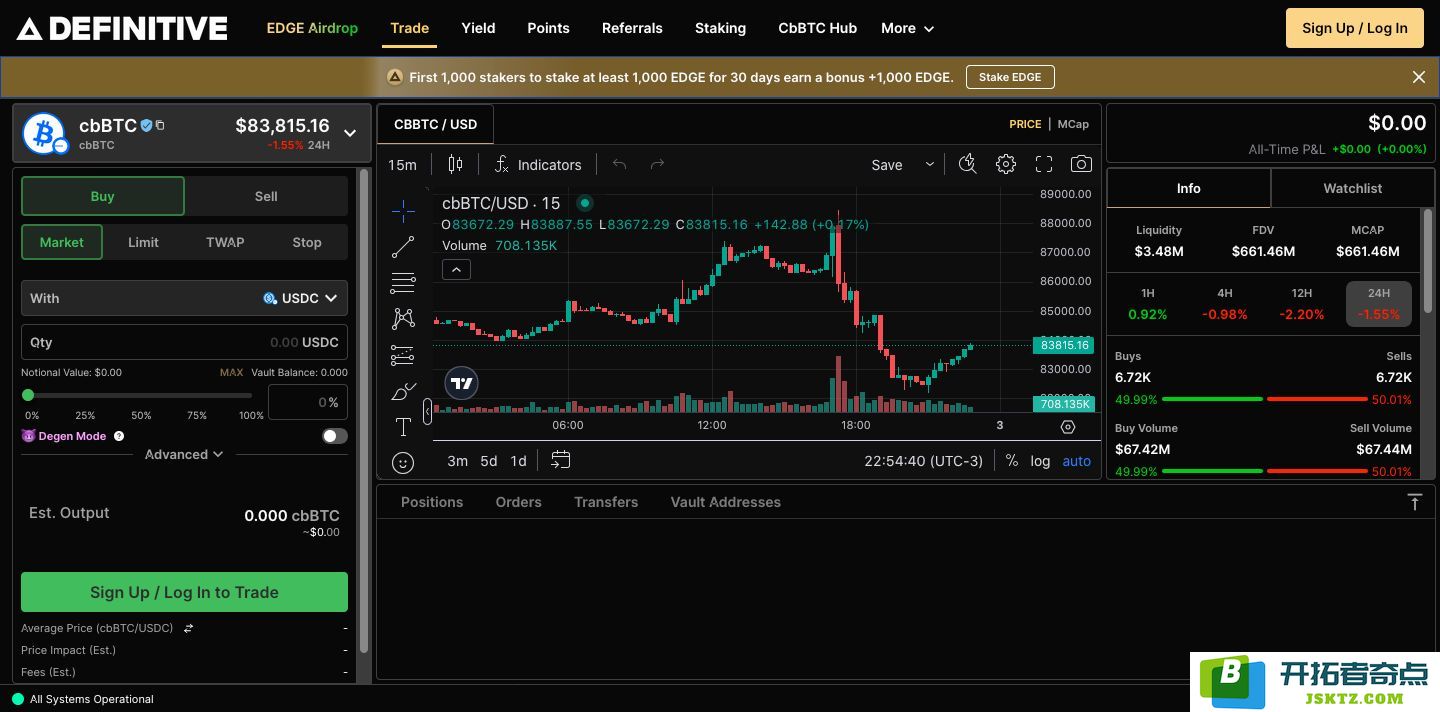
Task: Select the forecasting and measurement tool
Action: coord(403,355)
